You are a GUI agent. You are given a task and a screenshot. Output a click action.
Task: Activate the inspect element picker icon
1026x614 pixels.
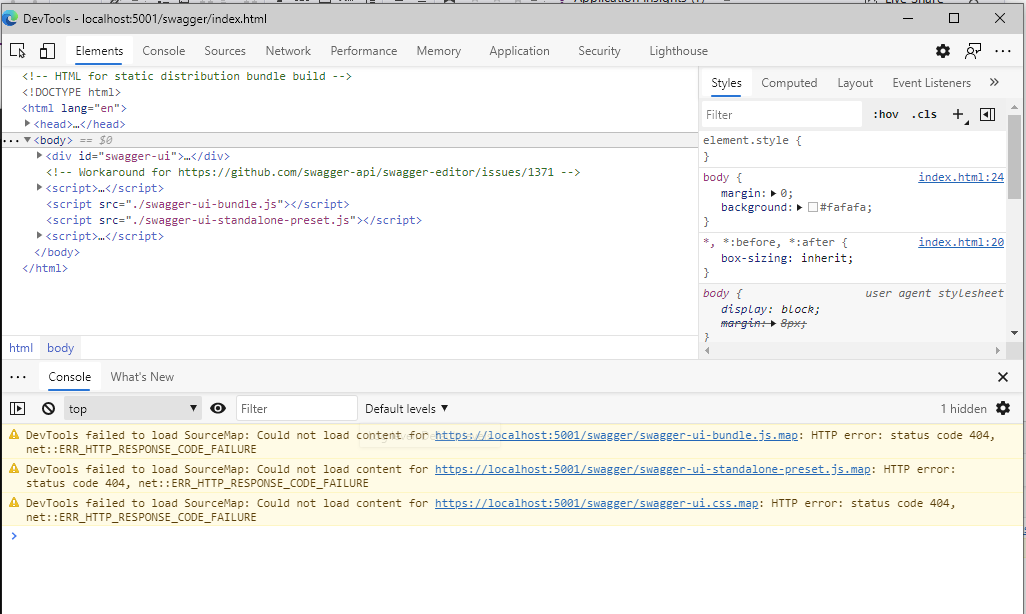[18, 51]
